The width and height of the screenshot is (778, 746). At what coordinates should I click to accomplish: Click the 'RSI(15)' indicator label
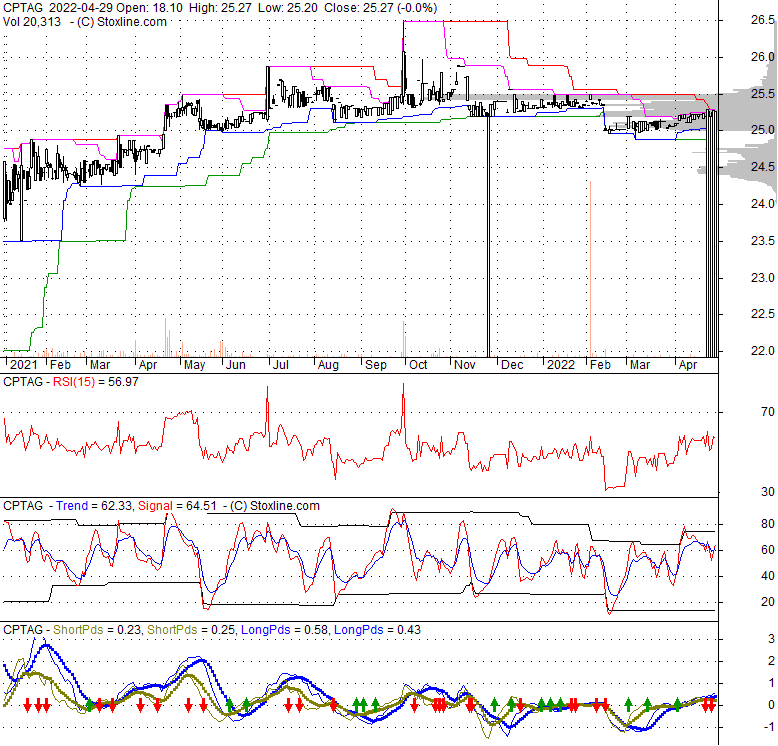click(73, 382)
